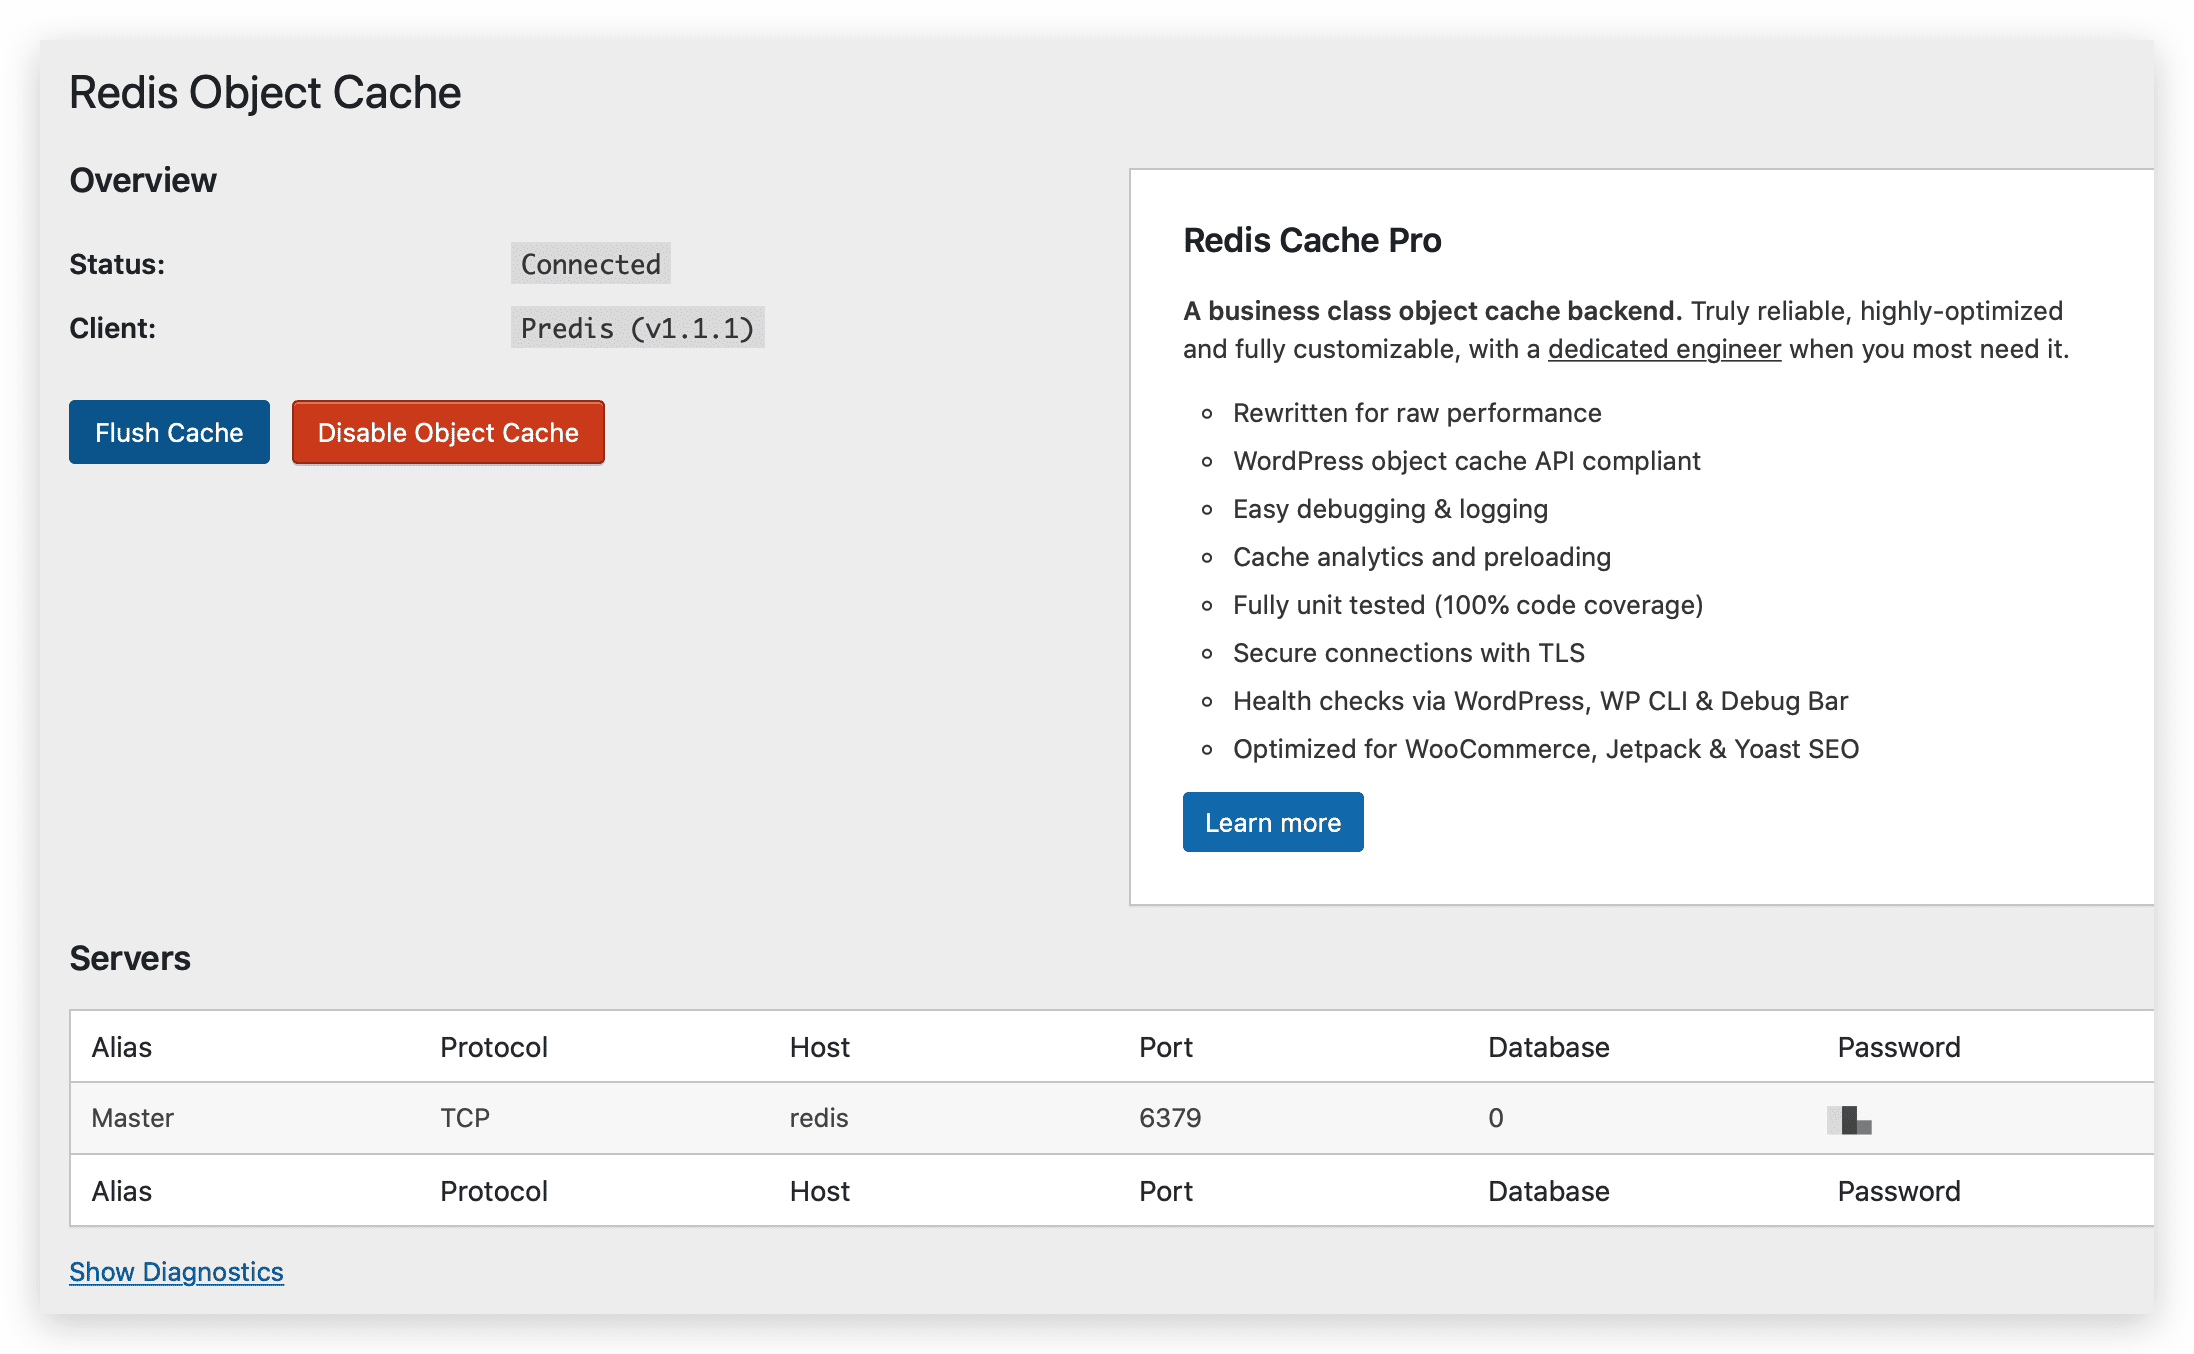Click the Flush Cache button
Viewport: 2194px width, 1354px height.
(169, 432)
